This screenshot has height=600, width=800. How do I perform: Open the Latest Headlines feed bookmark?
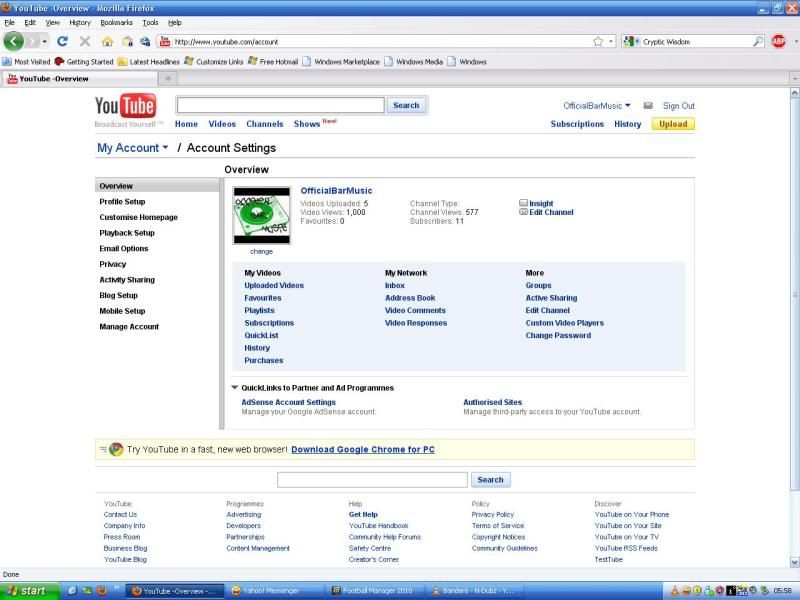click(x=148, y=62)
